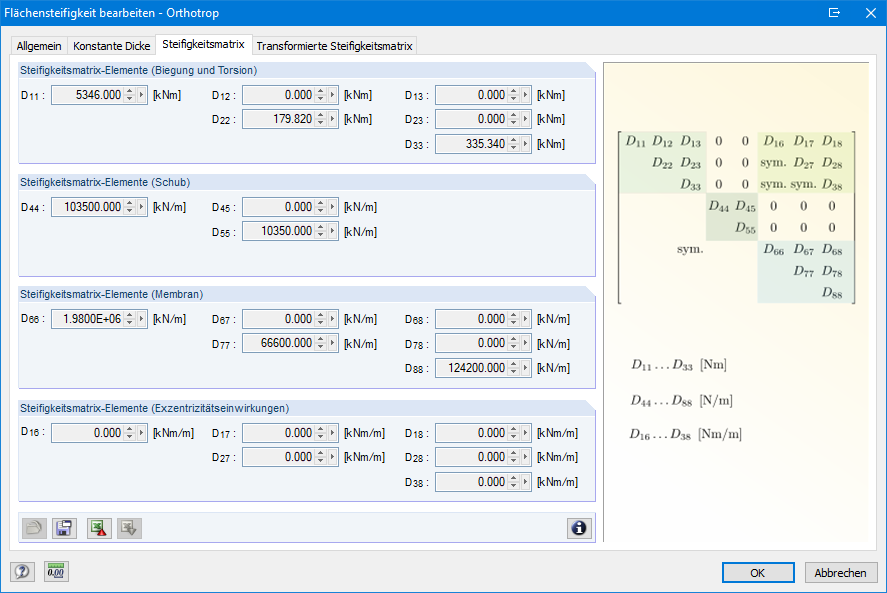The width and height of the screenshot is (887, 593).
Task: Open D66 field arrow menu
Action: (x=141, y=319)
